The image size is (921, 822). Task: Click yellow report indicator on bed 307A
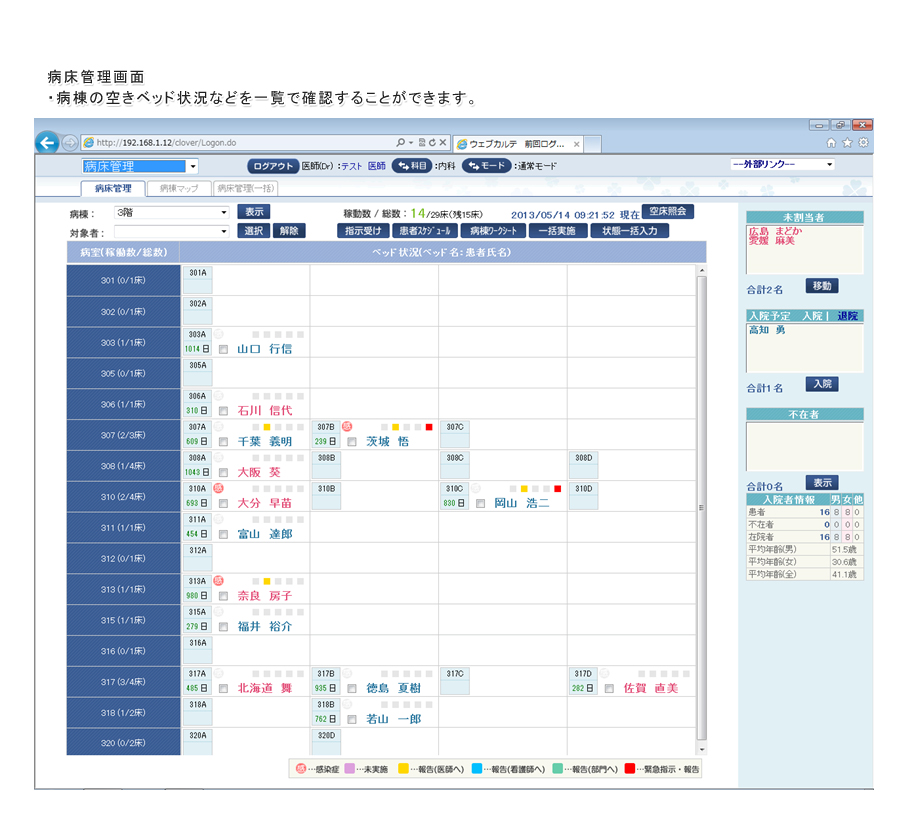point(267,427)
